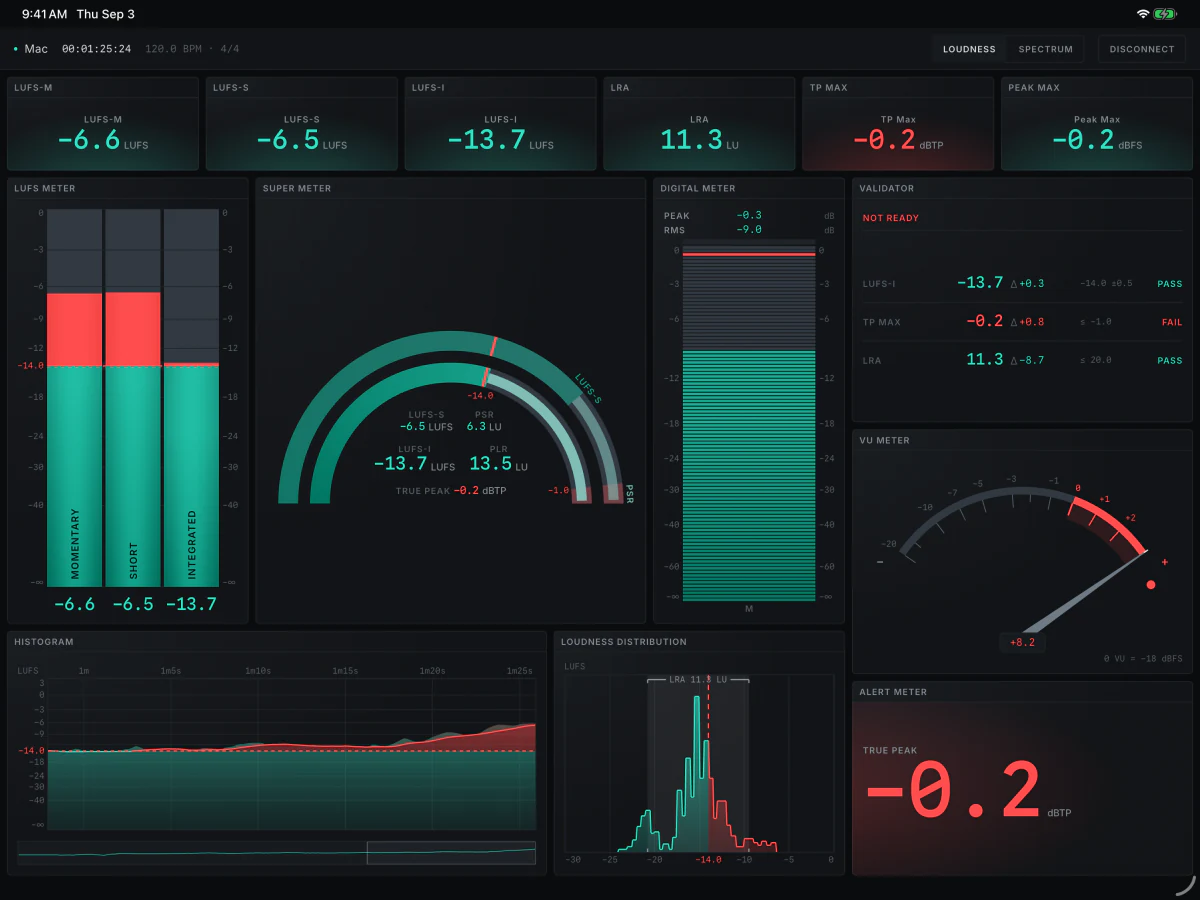Click the 1m20s time label in histogram
The height and width of the screenshot is (900, 1200).
(432, 671)
